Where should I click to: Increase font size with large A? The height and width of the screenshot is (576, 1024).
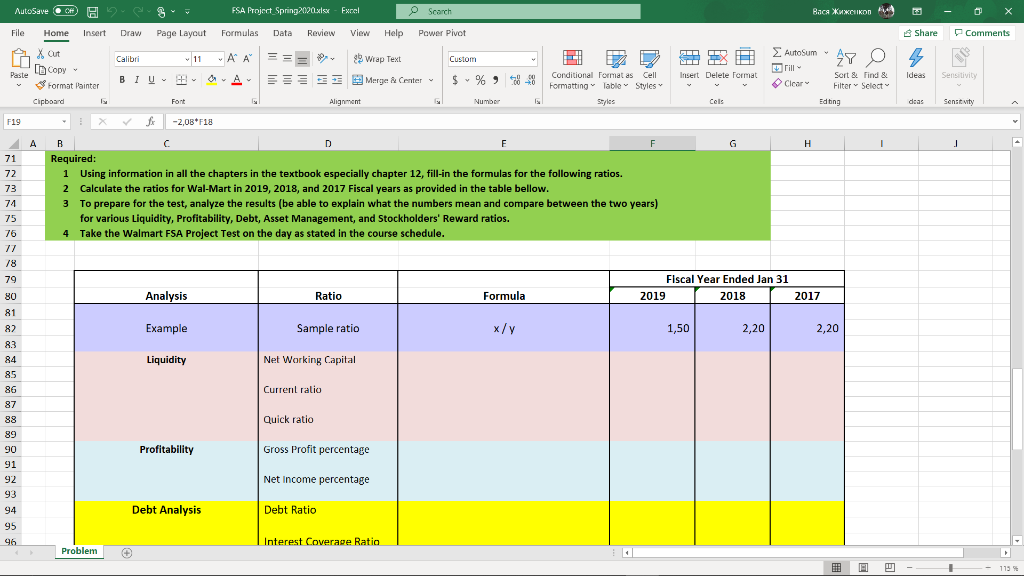pos(232,59)
